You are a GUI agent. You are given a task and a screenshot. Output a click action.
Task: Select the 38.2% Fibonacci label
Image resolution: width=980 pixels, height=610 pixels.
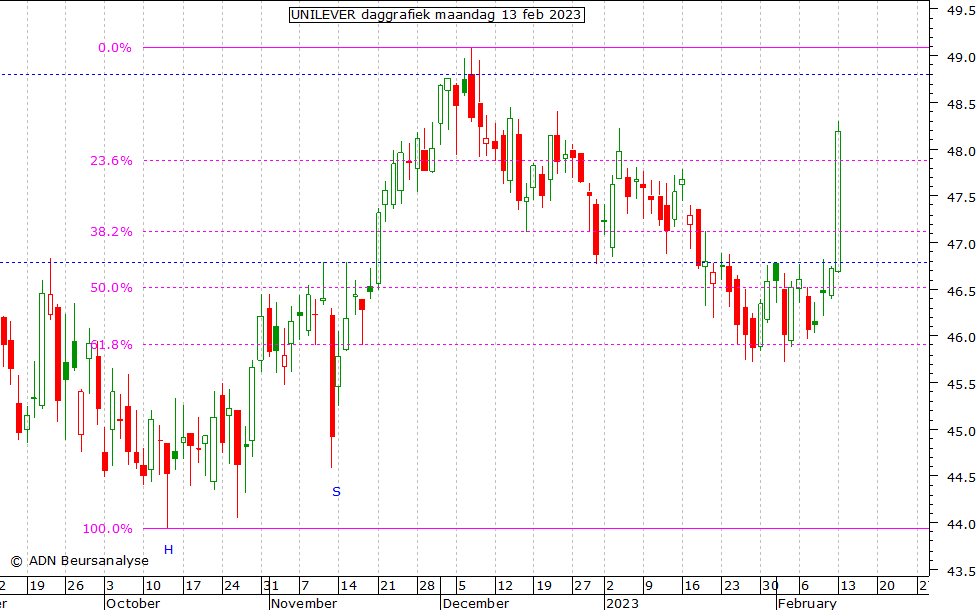click(x=111, y=232)
